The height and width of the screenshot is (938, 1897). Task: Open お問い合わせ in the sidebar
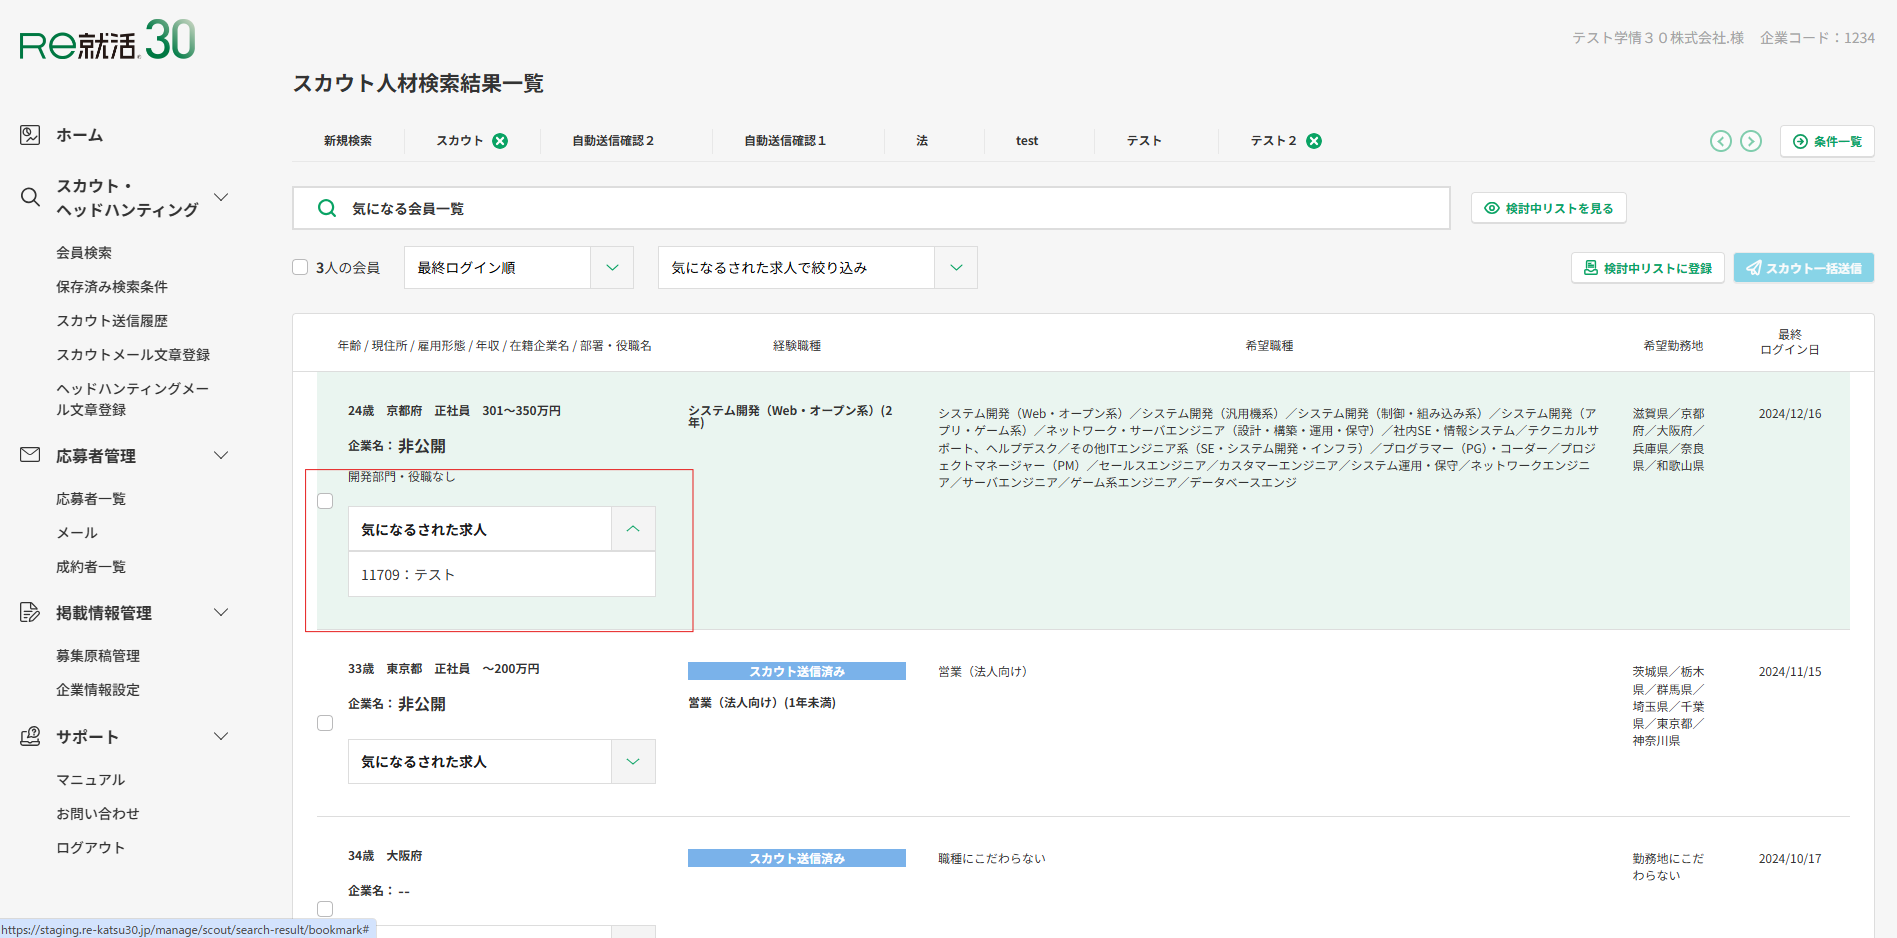click(x=98, y=814)
